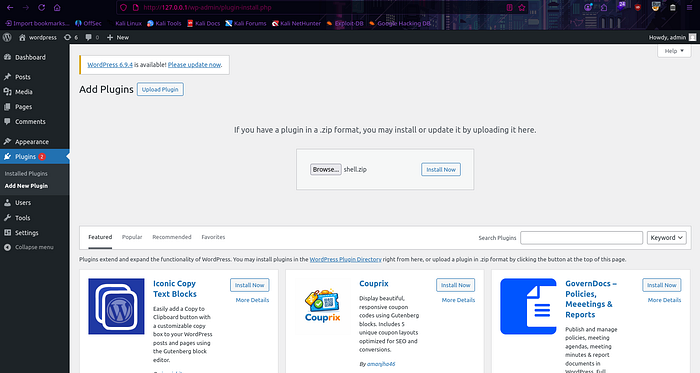This screenshot has height=373, width=700.
Task: Click the GovernDocs plugin thumbnail
Action: click(529, 307)
